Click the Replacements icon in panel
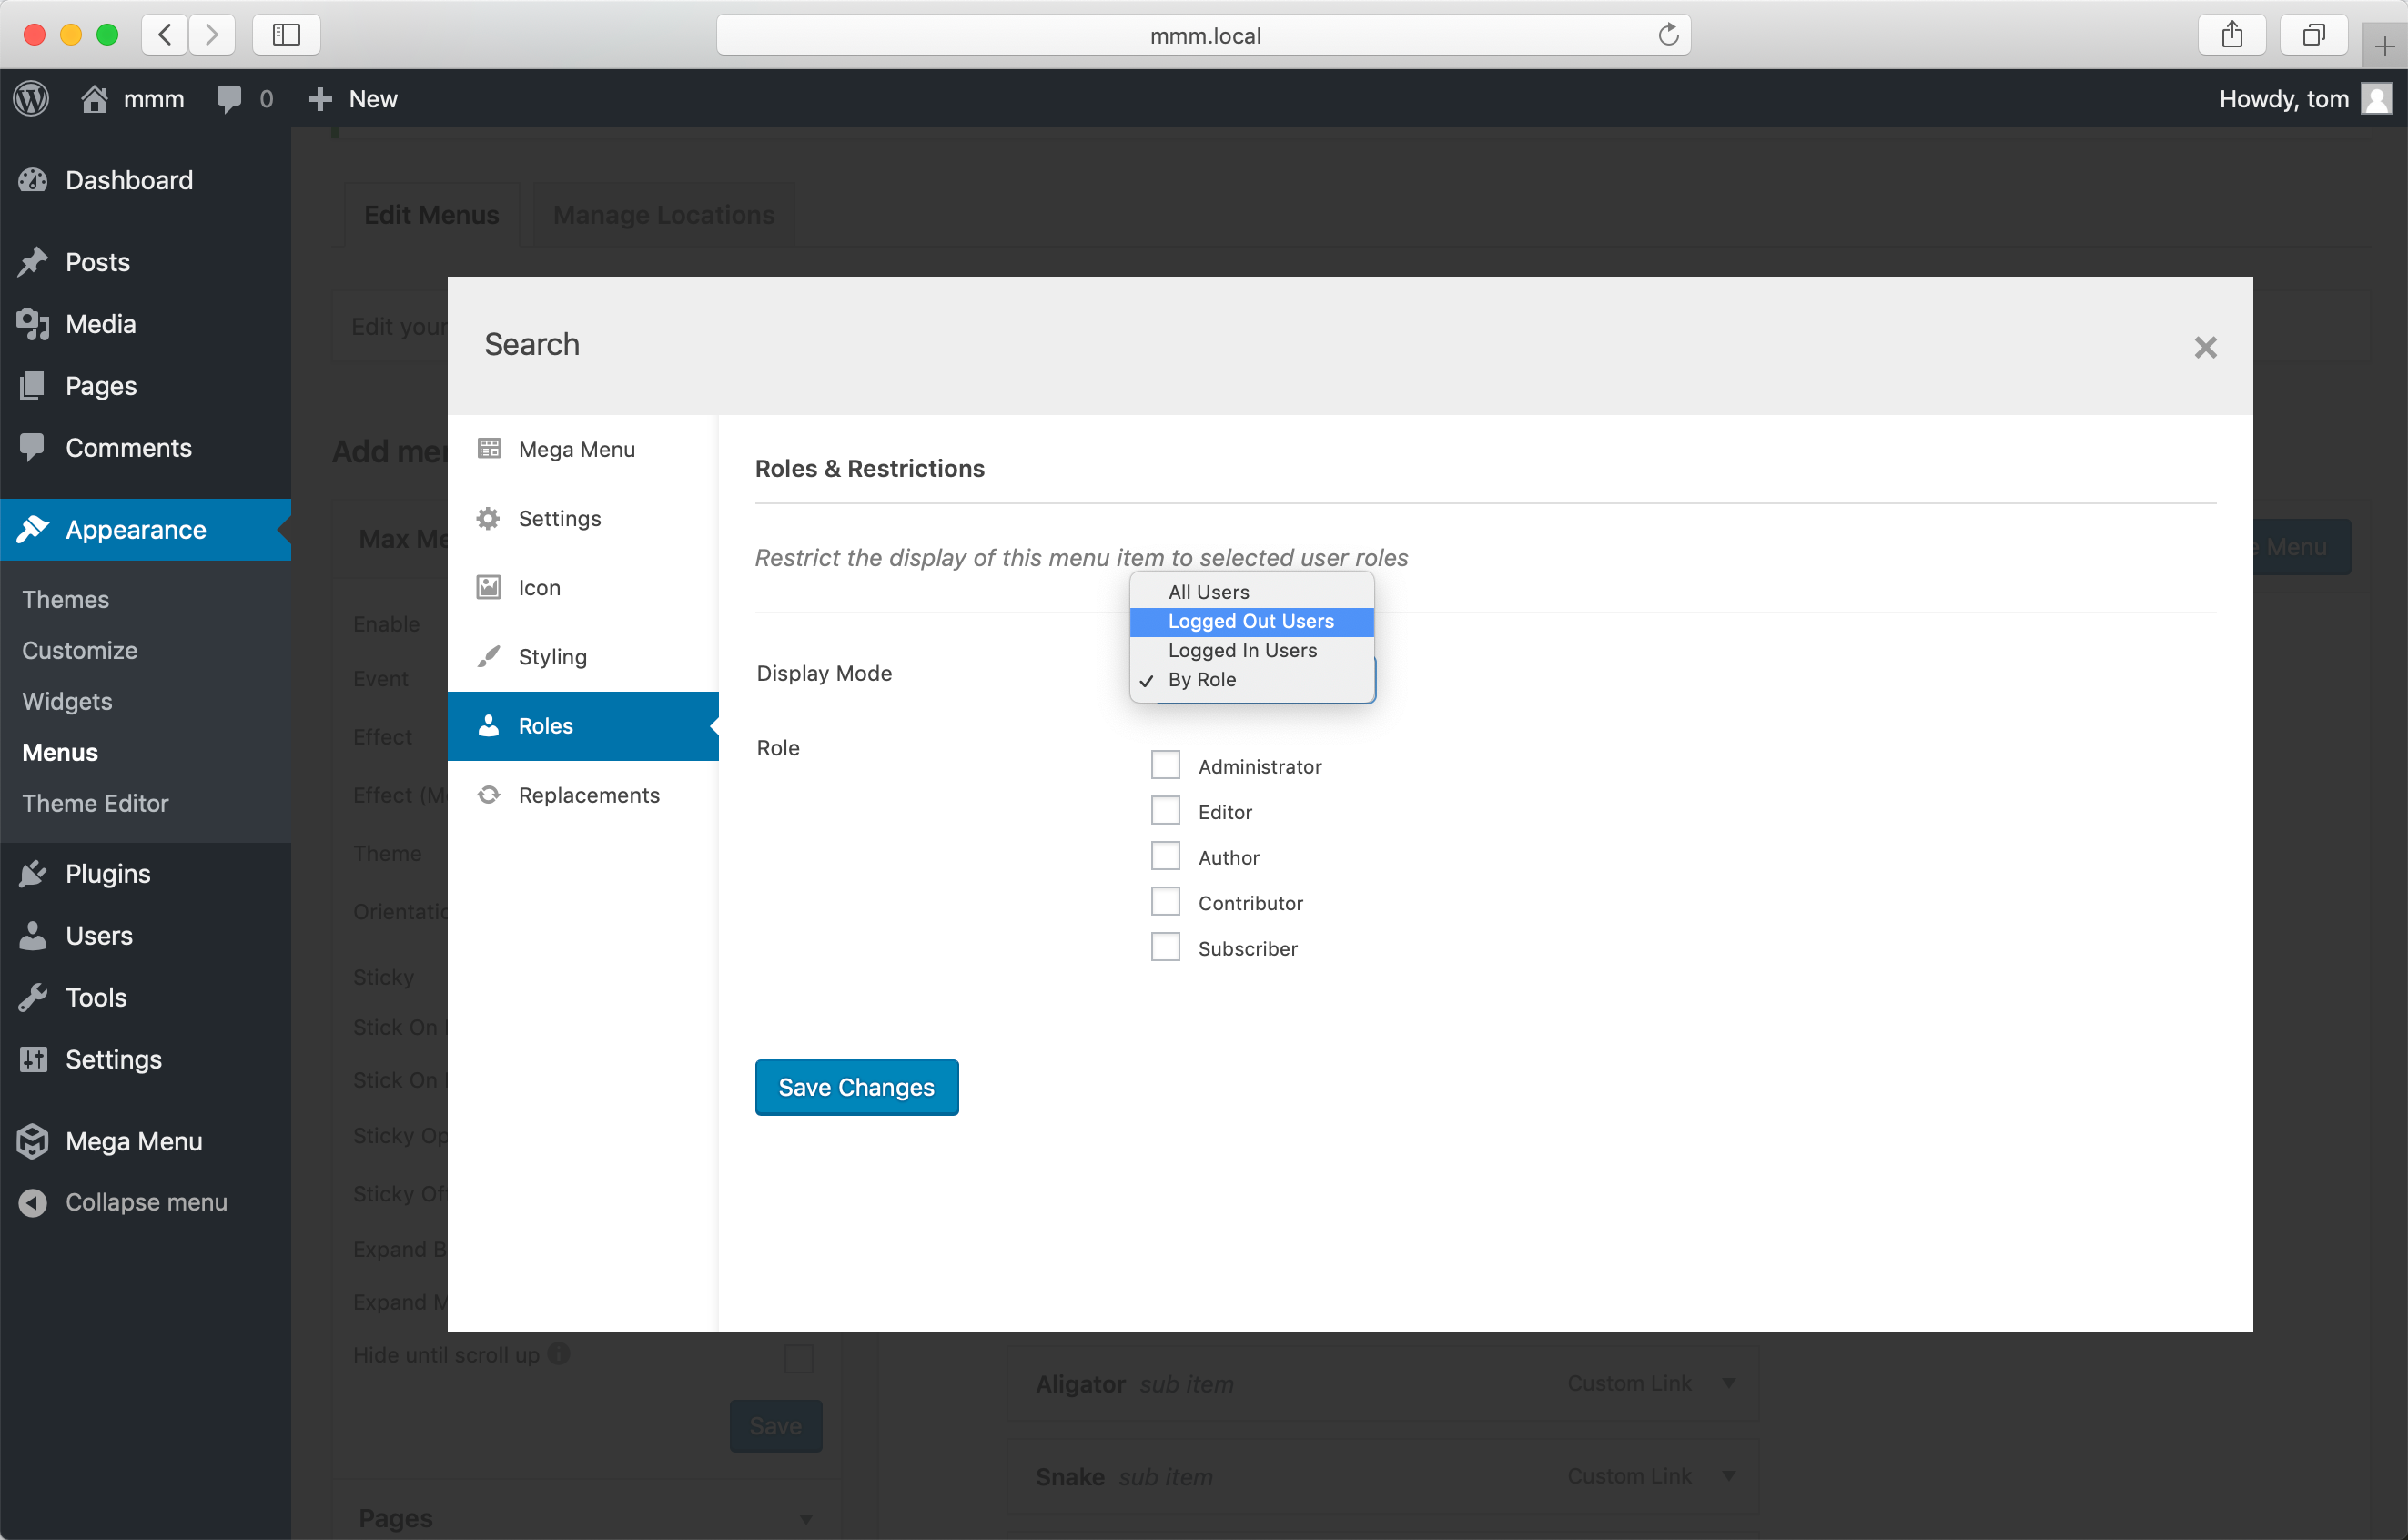Screen dimensions: 2408x1540 490,794
